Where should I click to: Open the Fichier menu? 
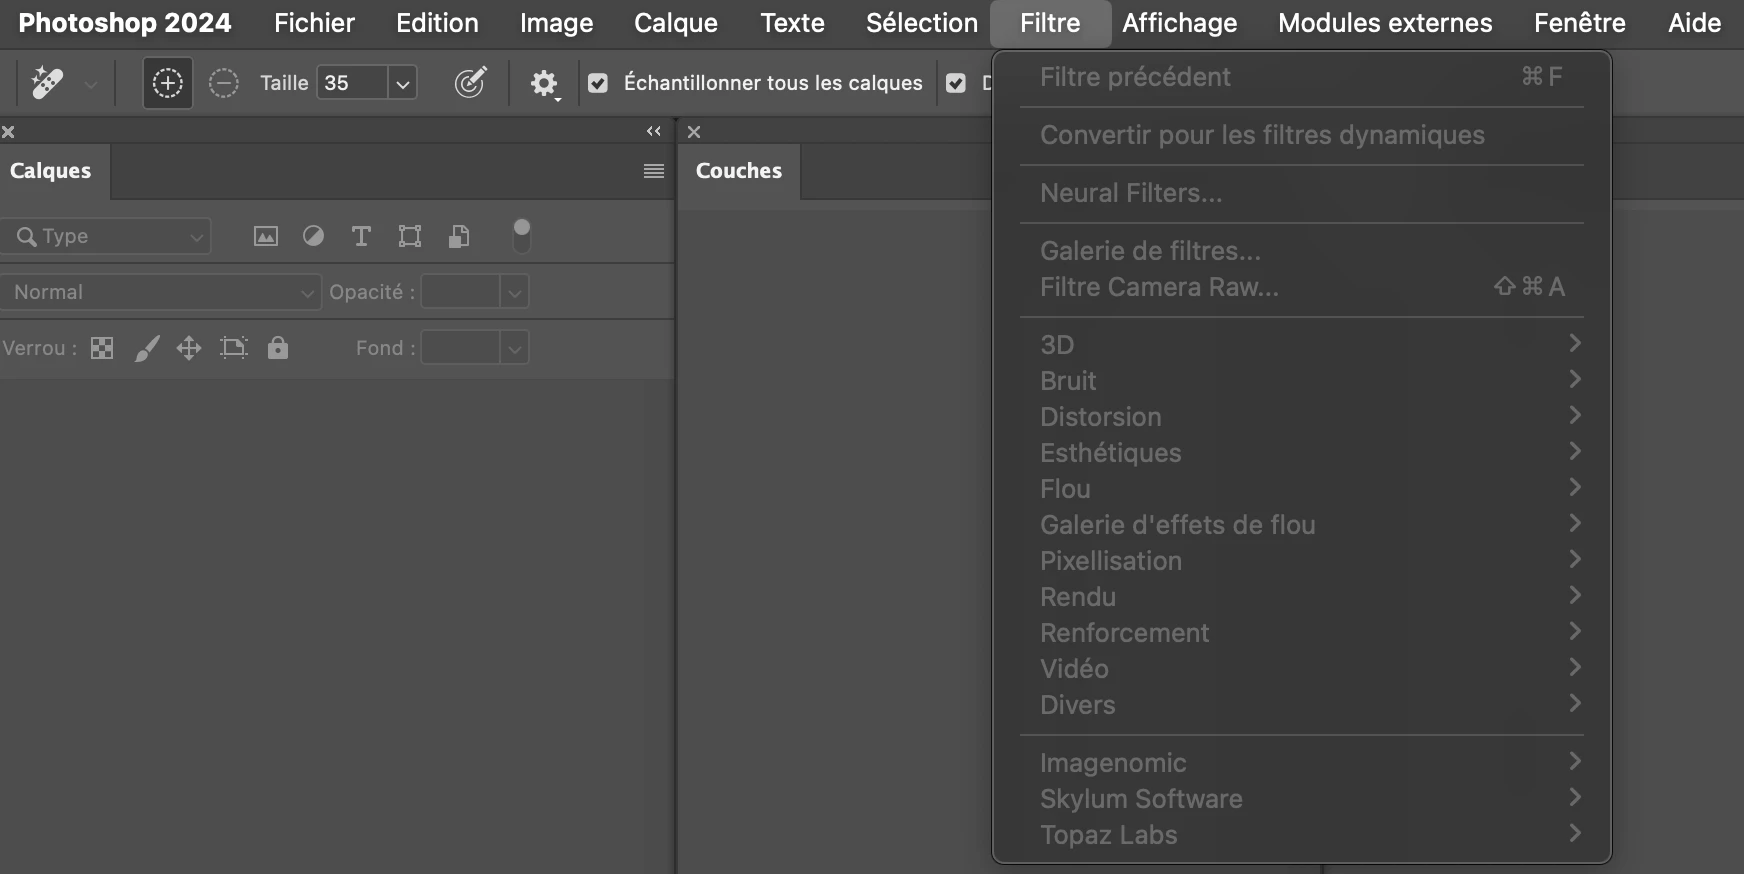(314, 23)
